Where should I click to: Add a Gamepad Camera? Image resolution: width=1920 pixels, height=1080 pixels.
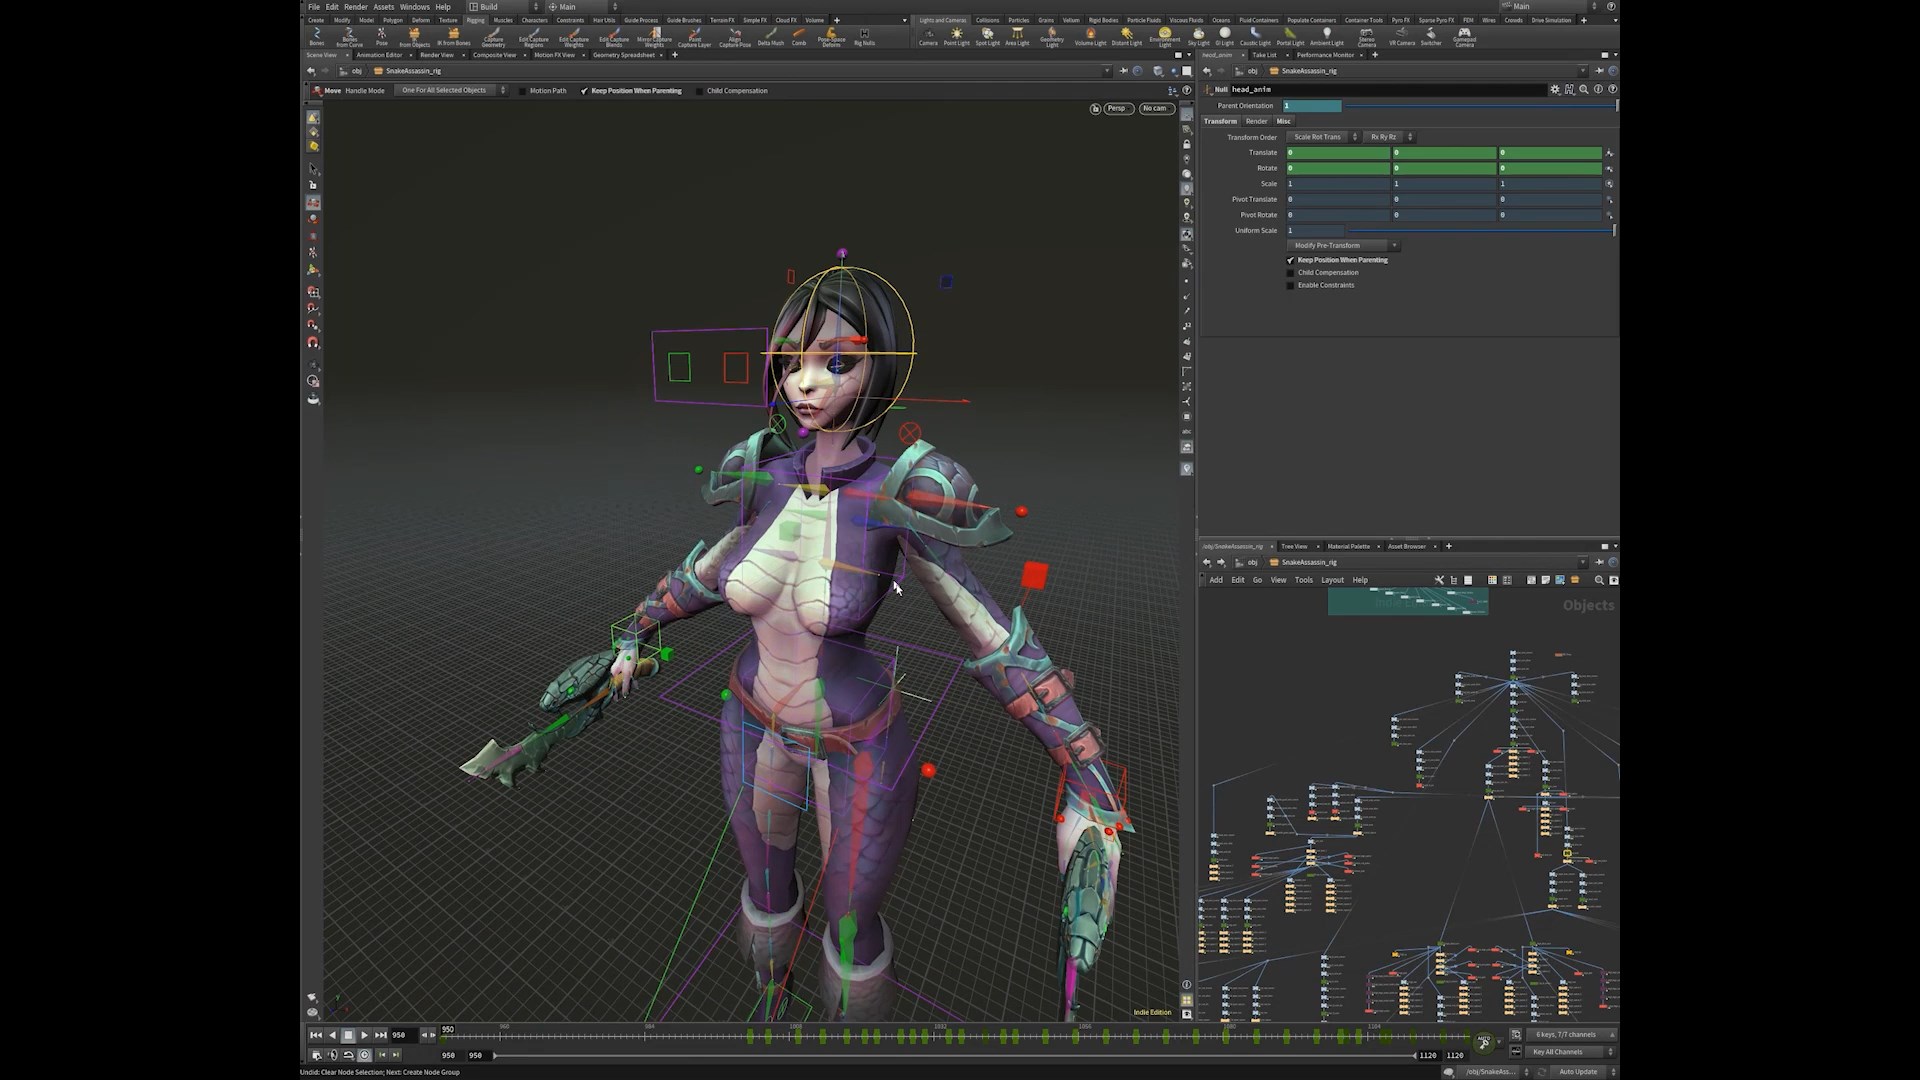pyautogui.click(x=1464, y=37)
